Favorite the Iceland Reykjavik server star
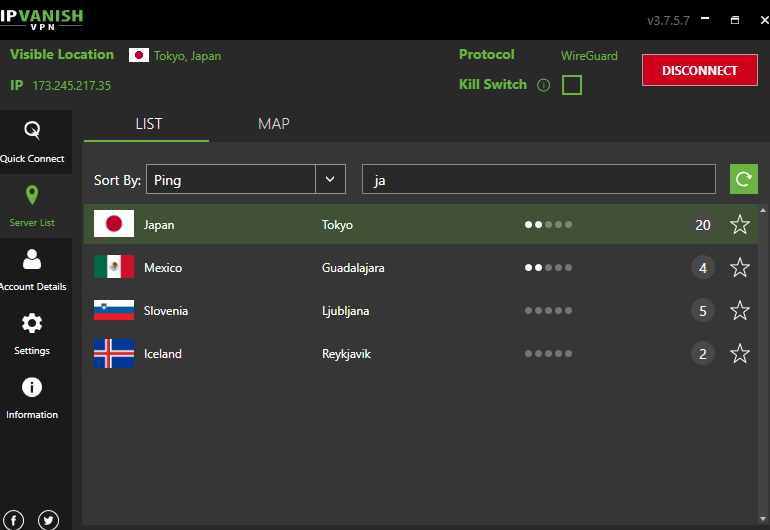 point(740,353)
